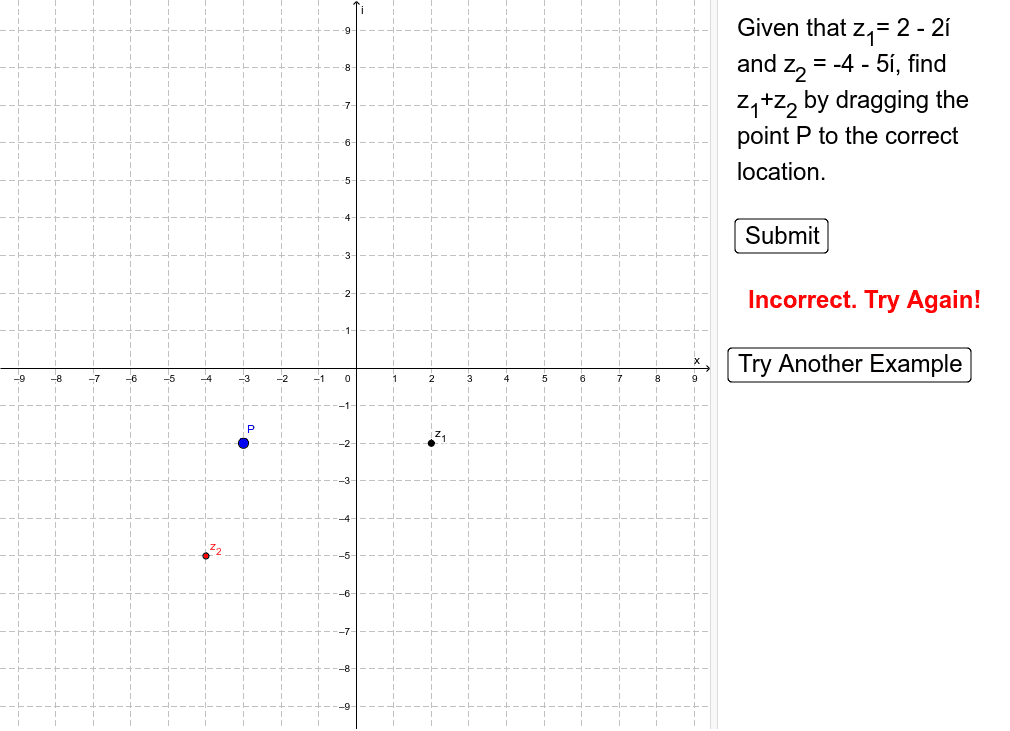Click the black point labeled z1
Viewport: 1010px width, 731px height.
429,442
